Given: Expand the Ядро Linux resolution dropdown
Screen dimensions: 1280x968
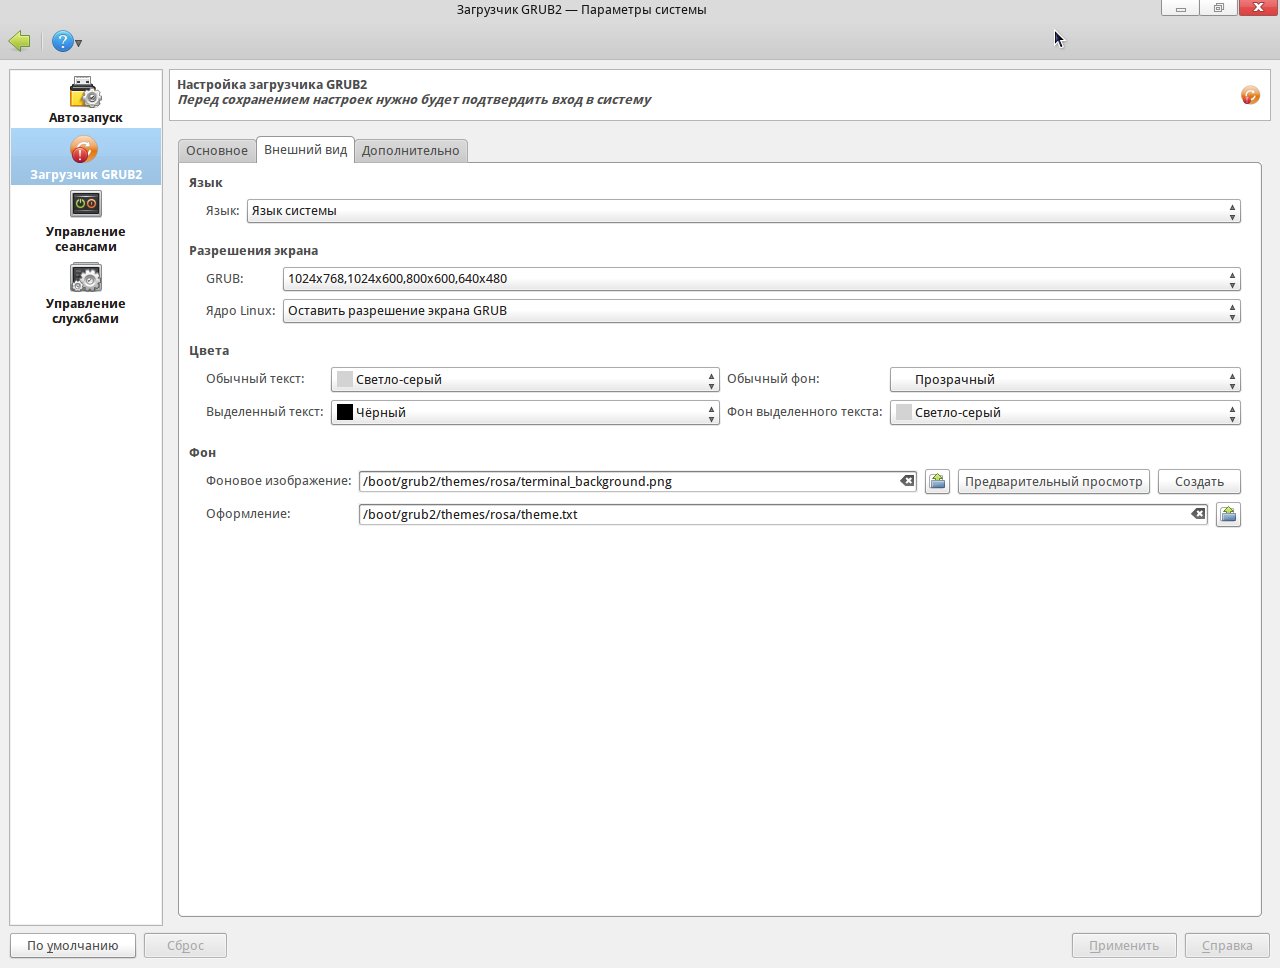Looking at the screenshot, I should [760, 311].
